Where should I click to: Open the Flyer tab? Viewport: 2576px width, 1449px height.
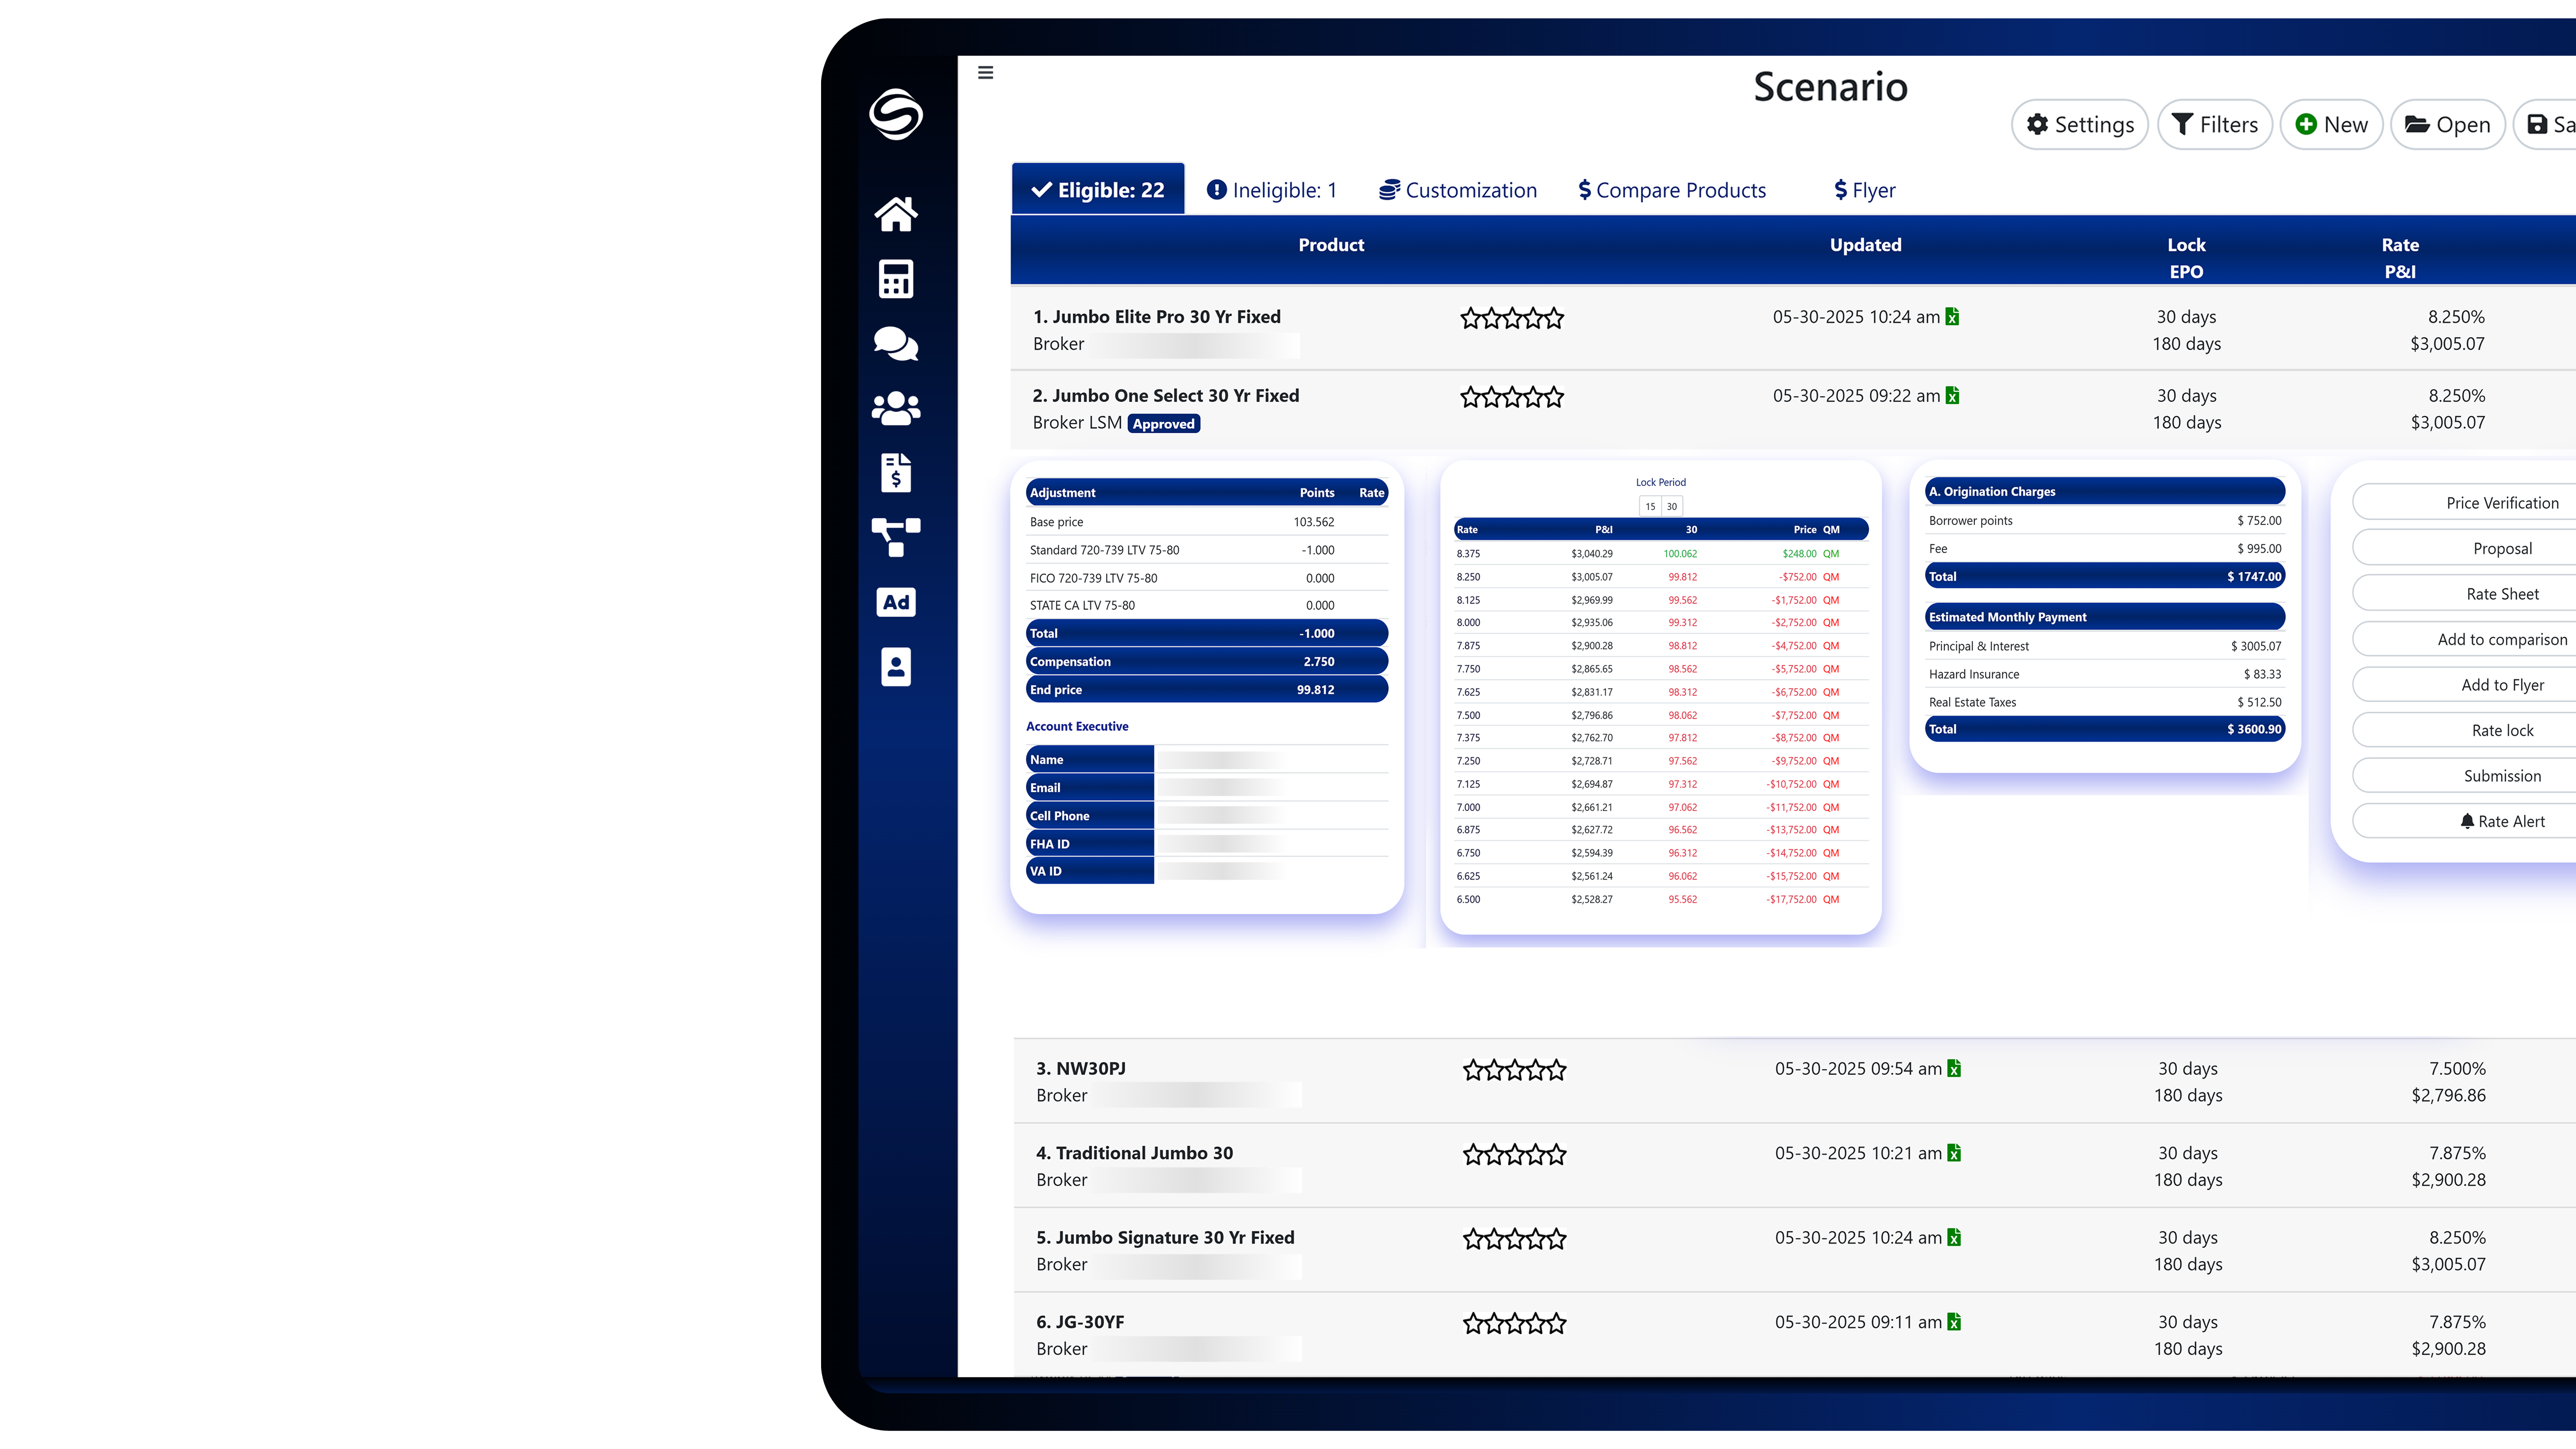click(1865, 190)
